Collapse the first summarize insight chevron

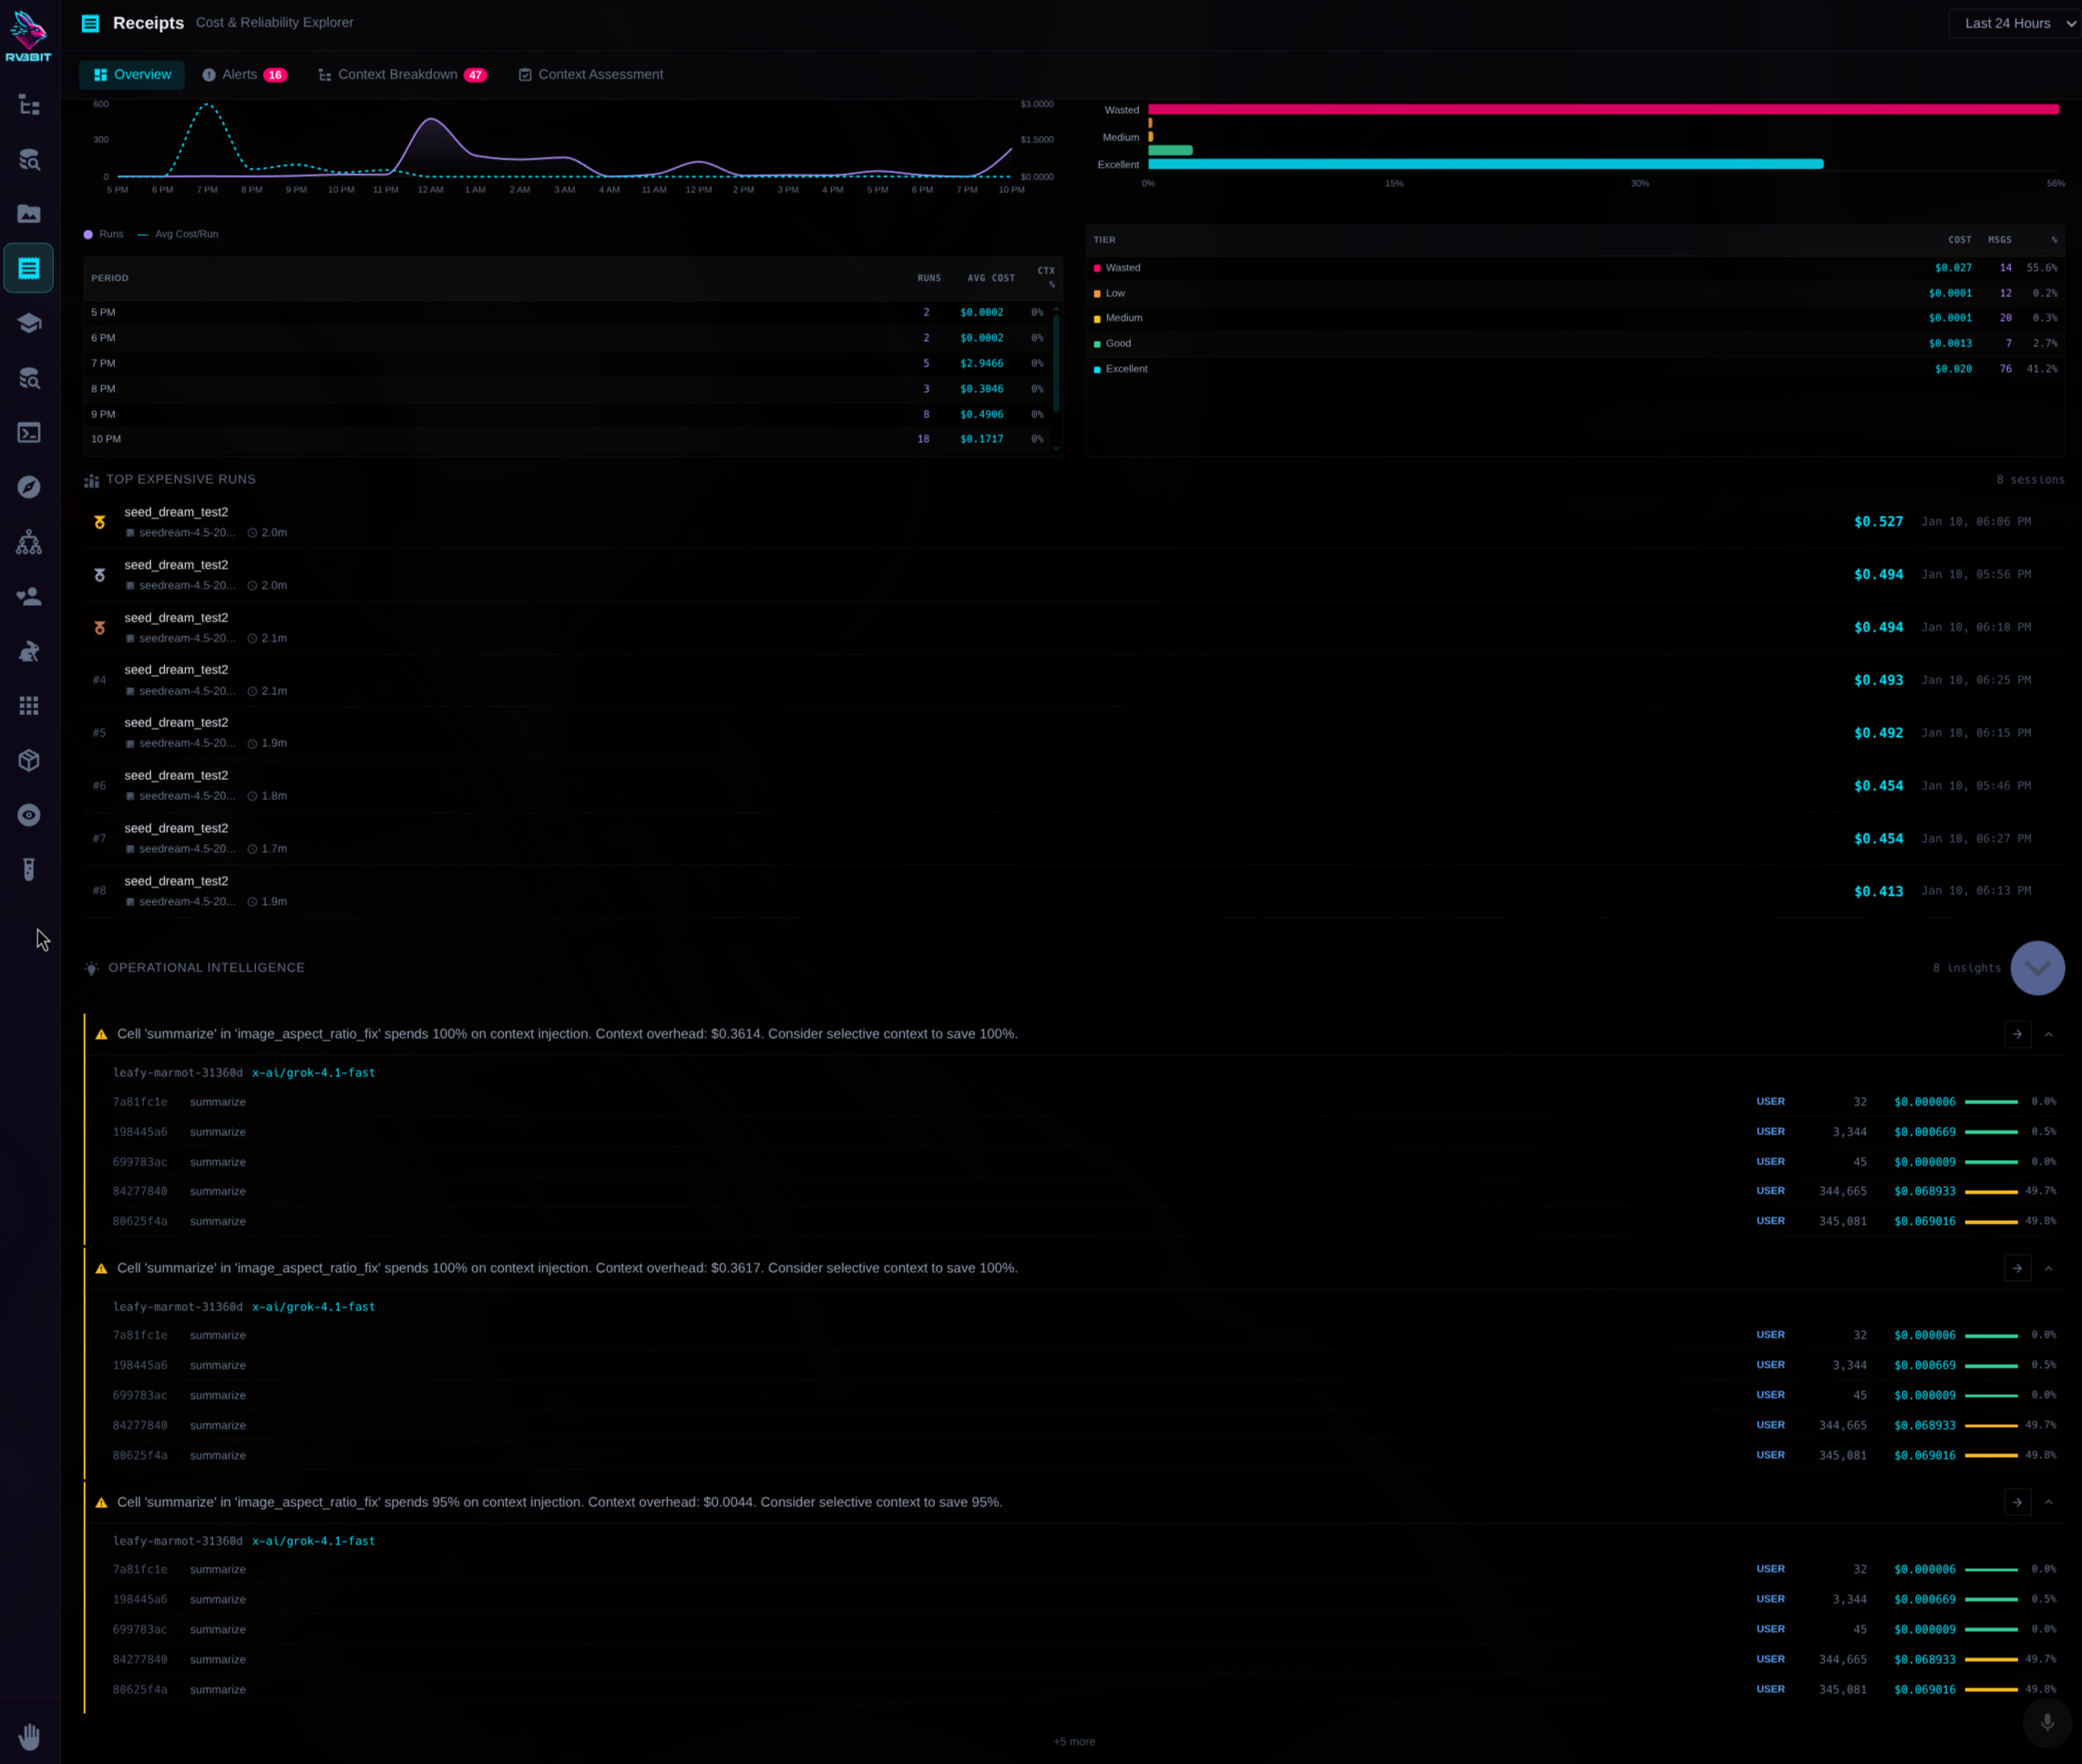2048,1034
